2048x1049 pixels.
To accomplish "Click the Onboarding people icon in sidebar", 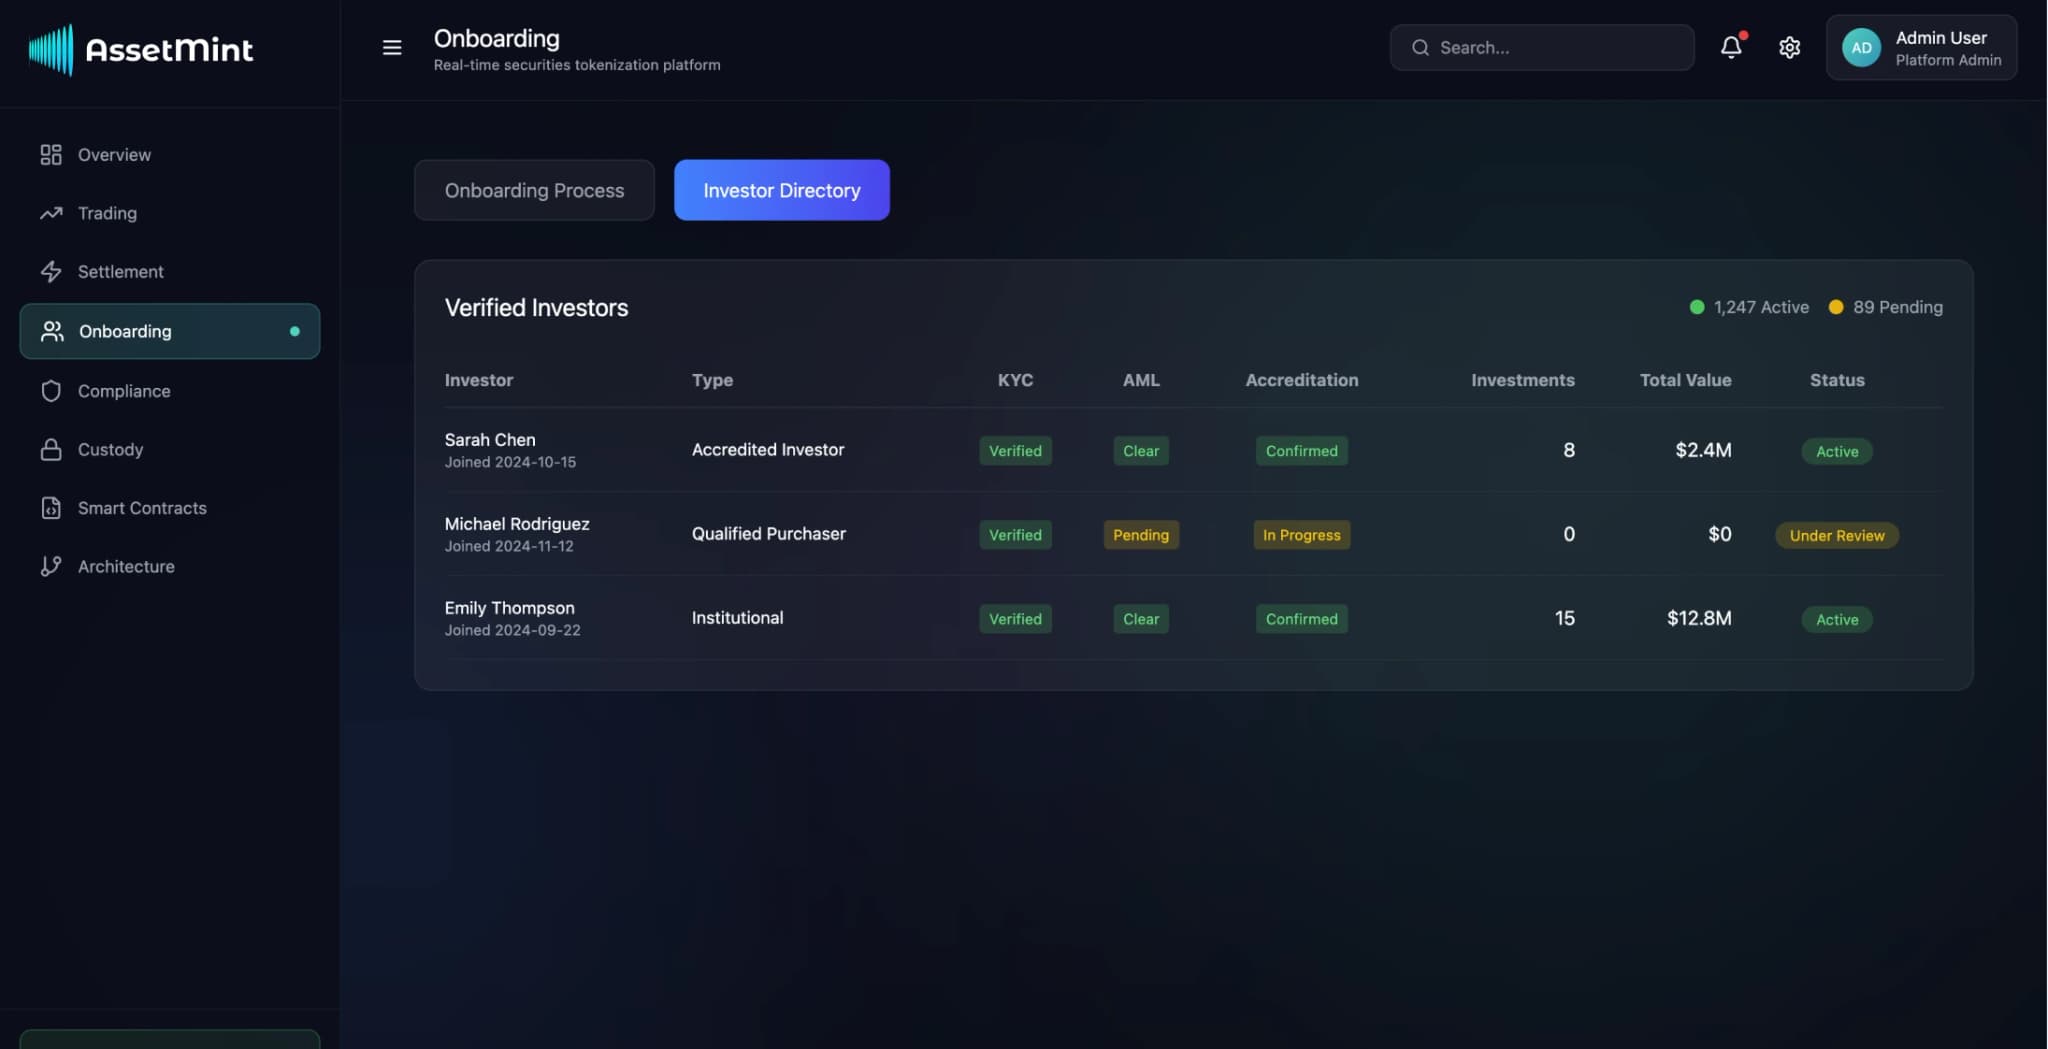I will point(52,331).
